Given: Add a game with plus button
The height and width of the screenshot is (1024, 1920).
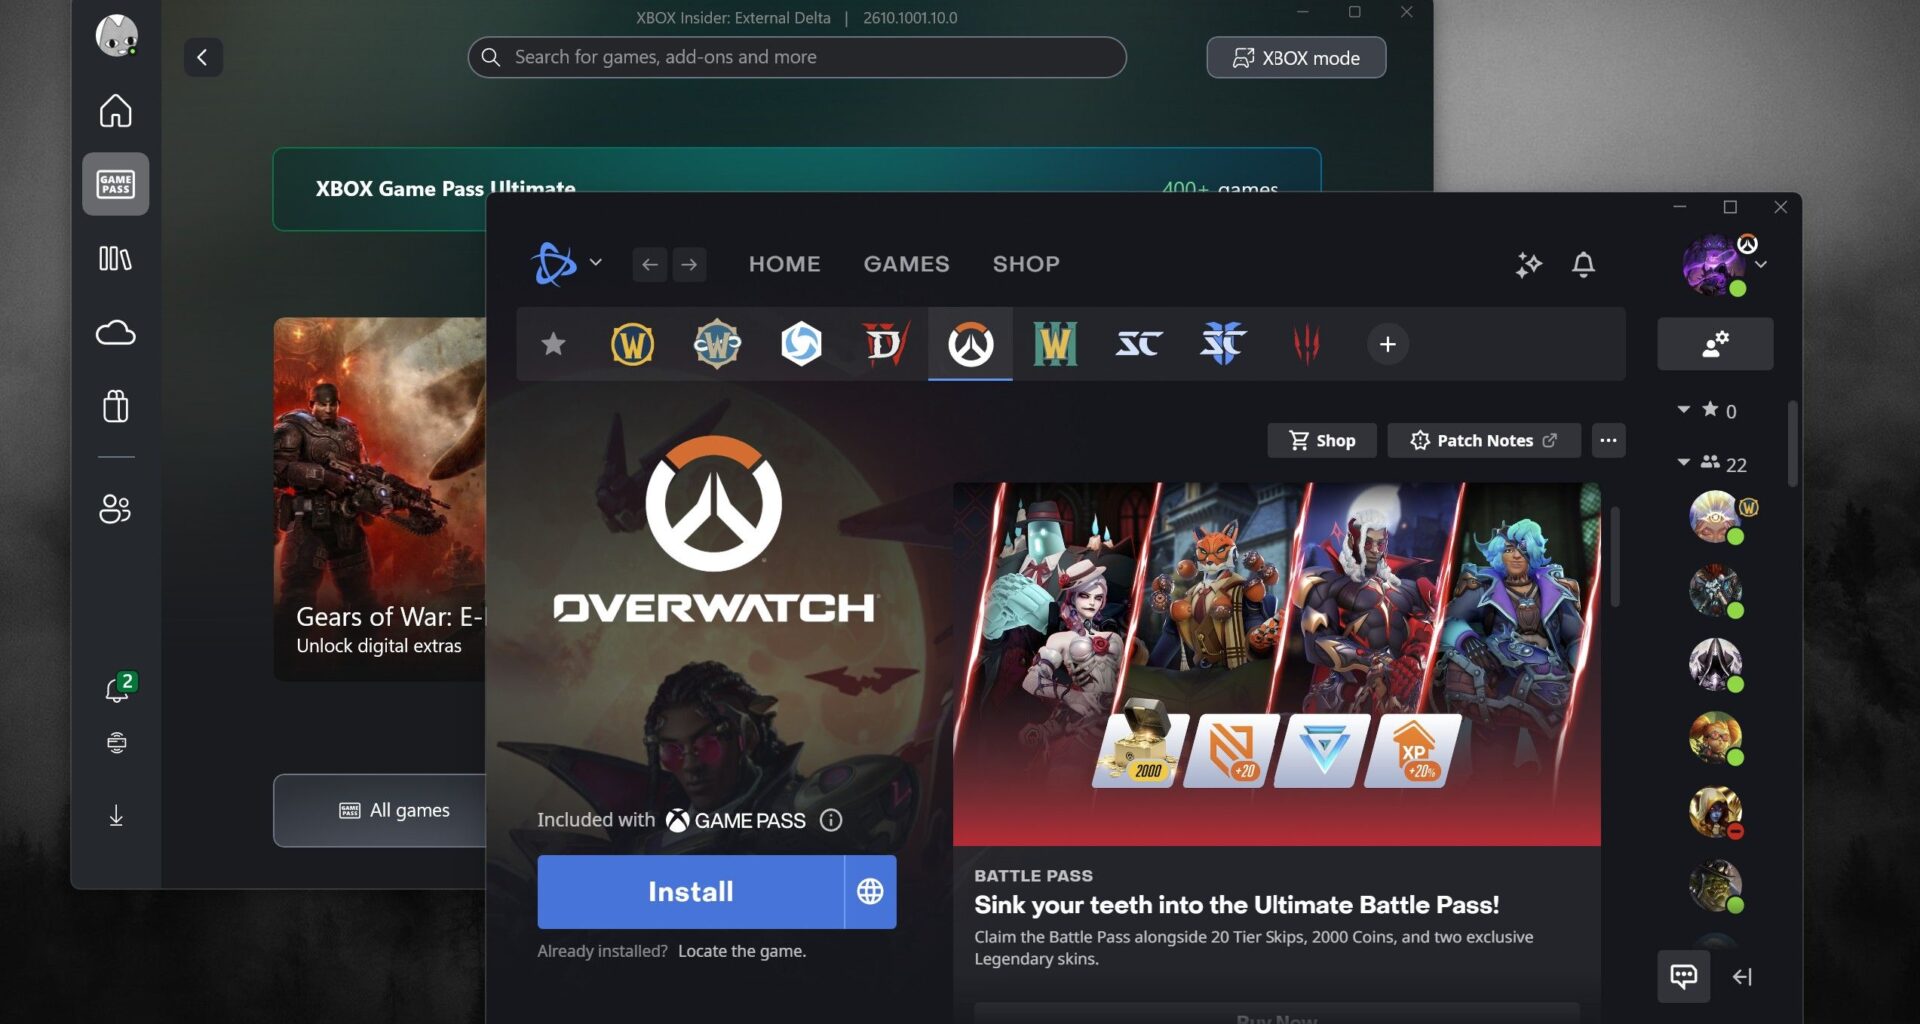Looking at the screenshot, I should 1388,344.
